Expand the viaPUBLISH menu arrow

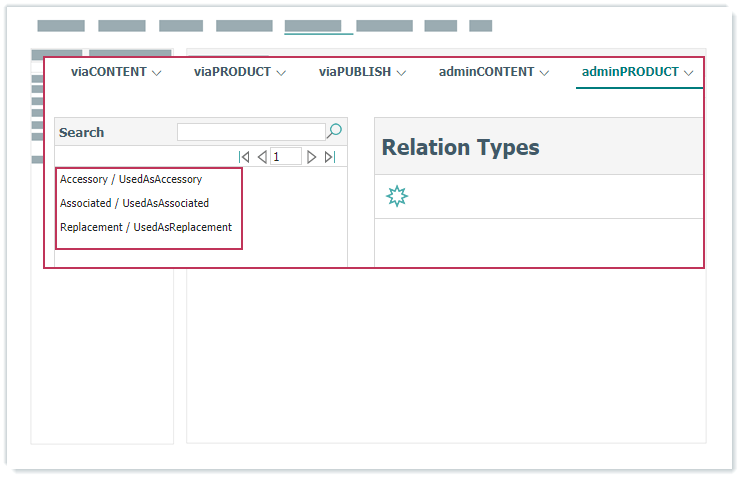click(x=400, y=73)
